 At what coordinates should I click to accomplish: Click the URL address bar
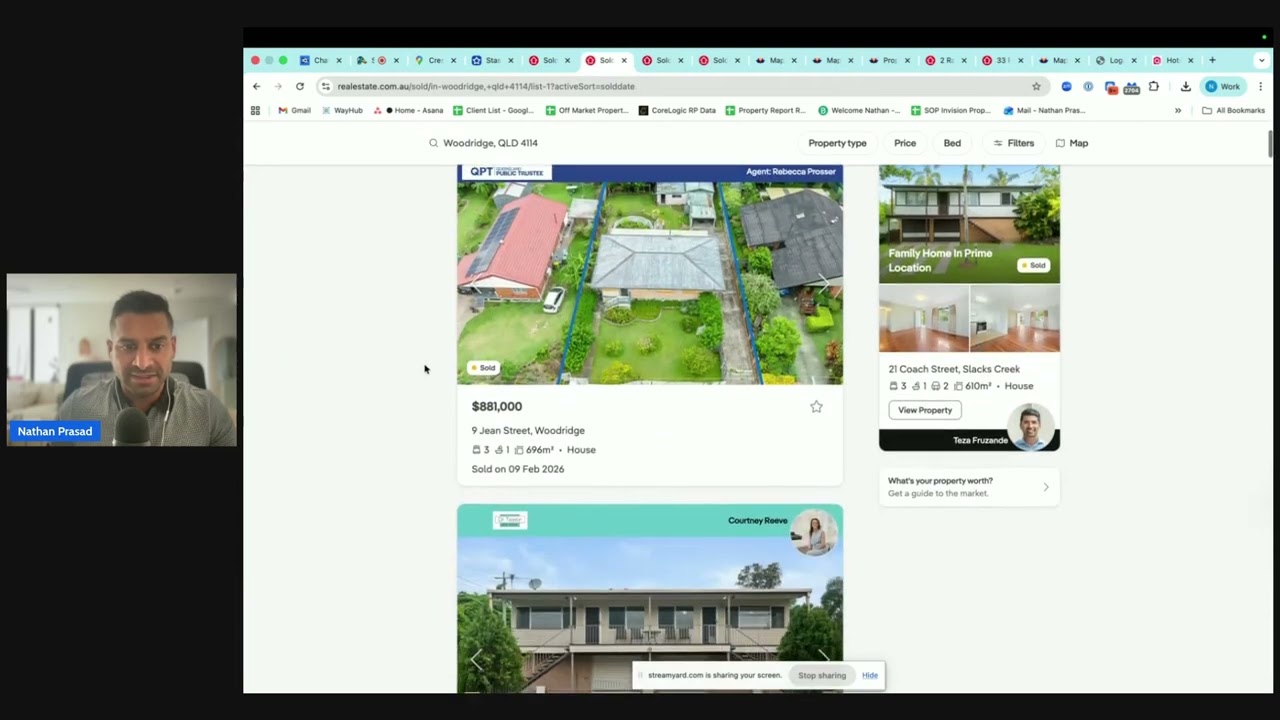(x=680, y=86)
